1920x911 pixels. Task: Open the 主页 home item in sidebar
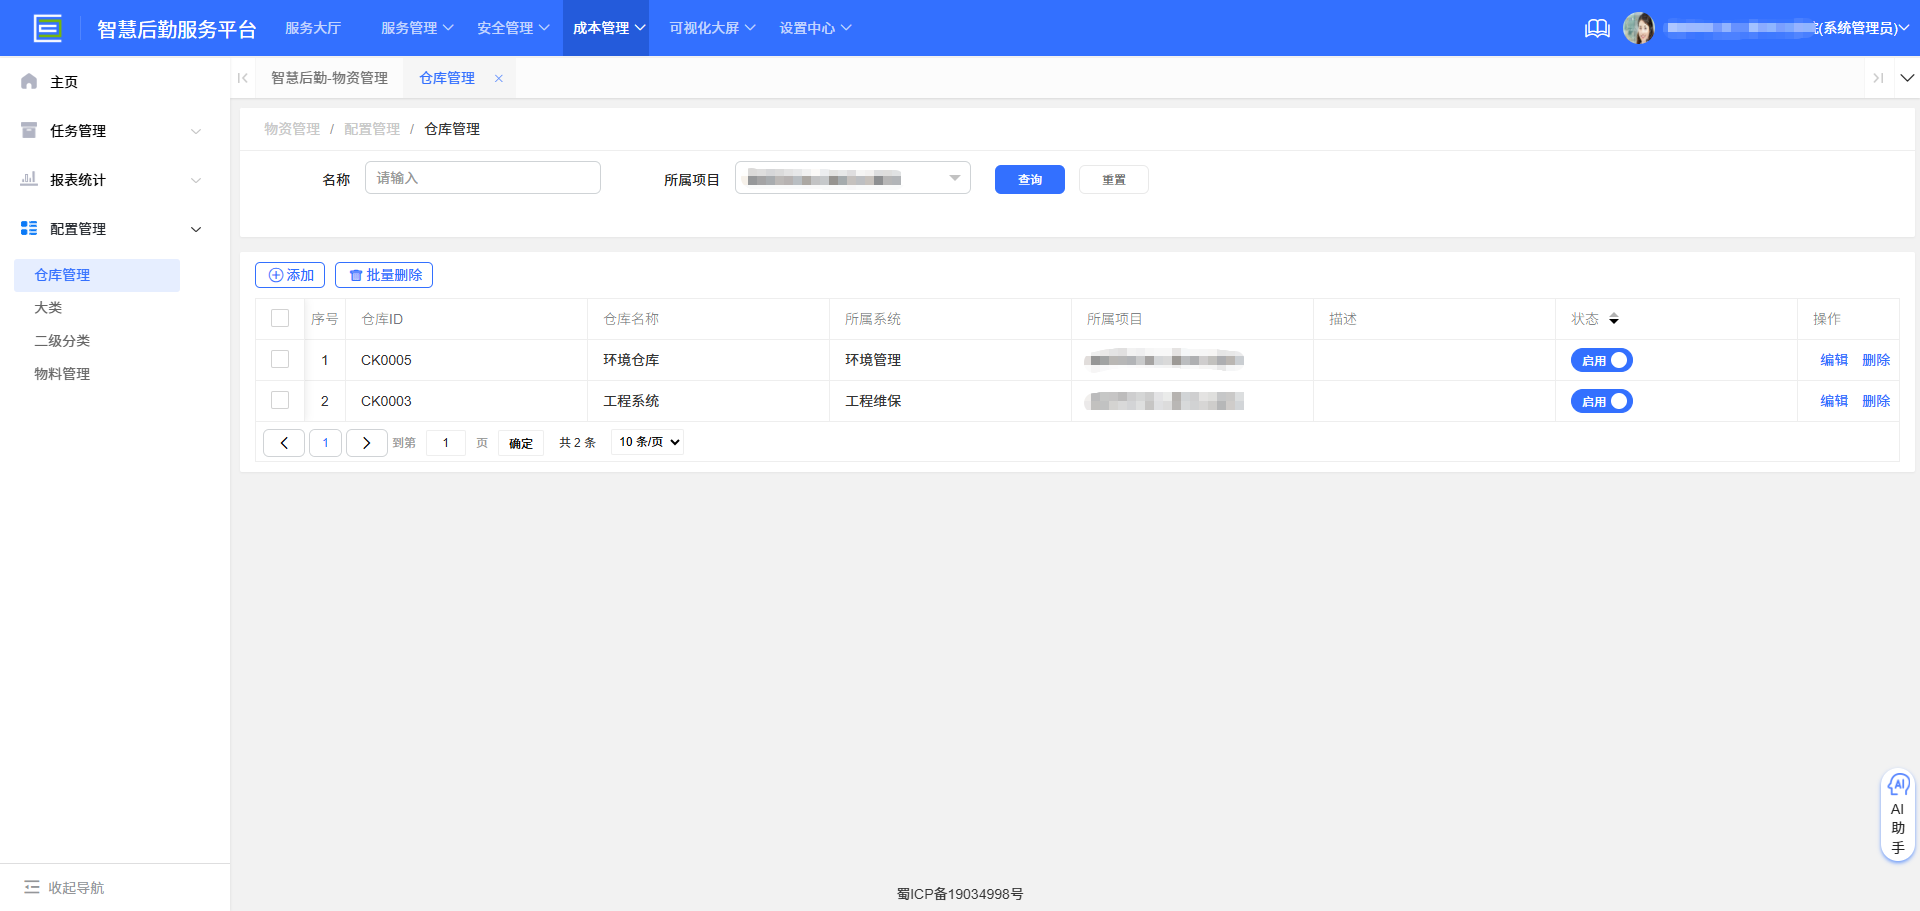(65, 81)
